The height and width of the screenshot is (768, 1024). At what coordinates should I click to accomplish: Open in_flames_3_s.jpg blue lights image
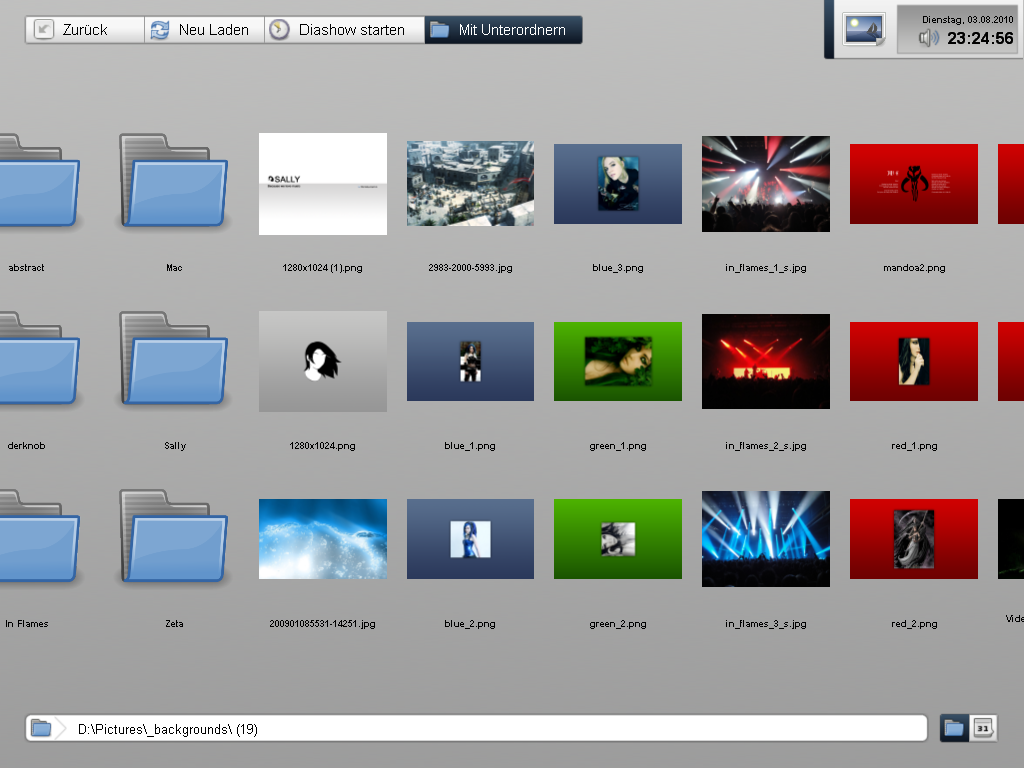point(765,539)
